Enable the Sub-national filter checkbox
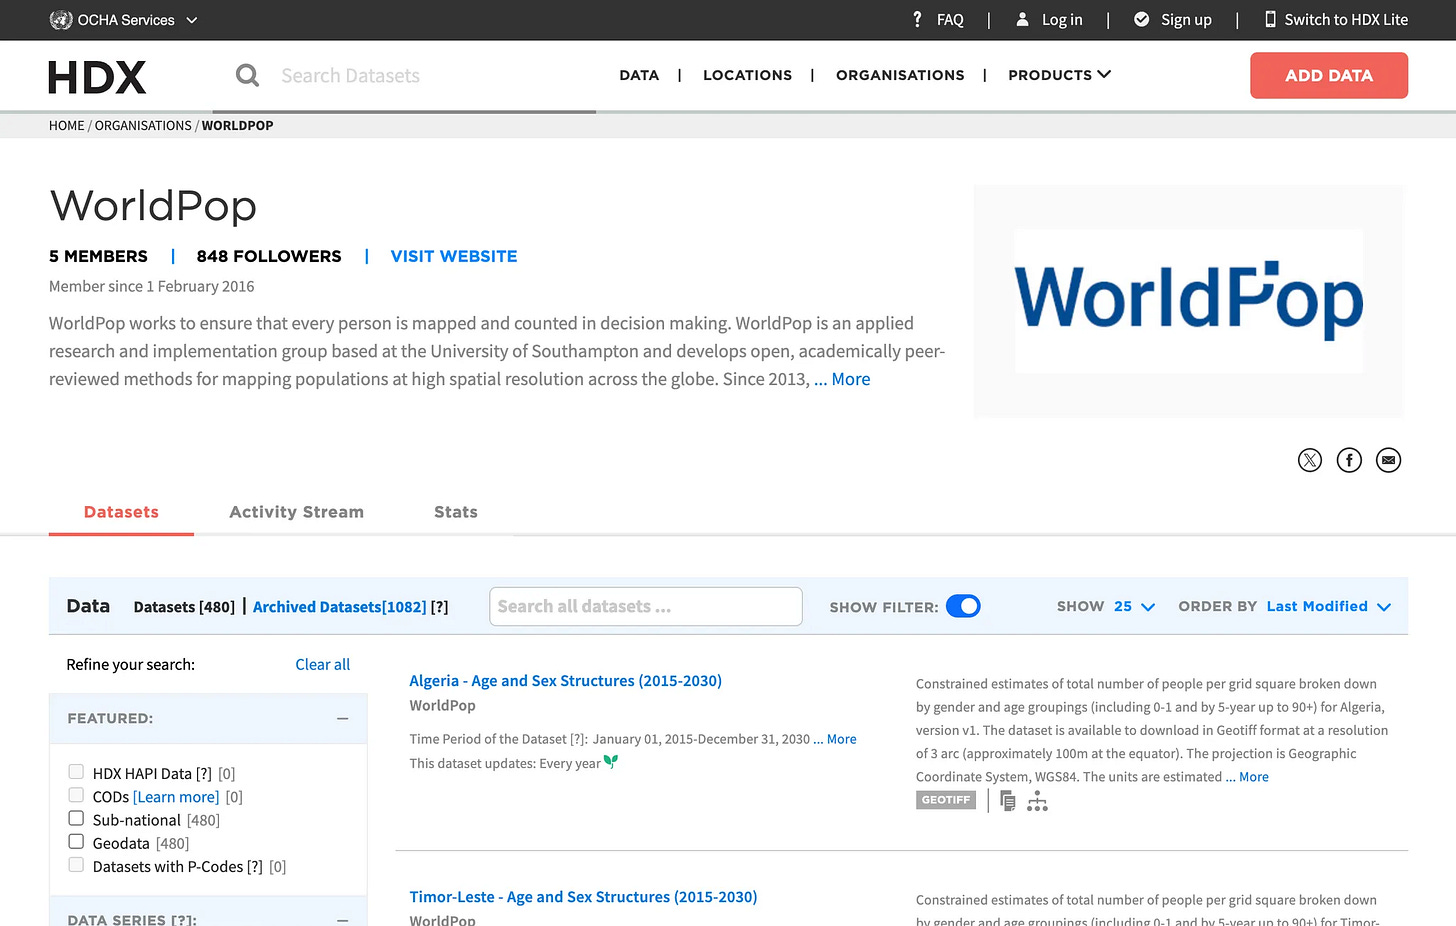1456x926 pixels. coord(76,818)
